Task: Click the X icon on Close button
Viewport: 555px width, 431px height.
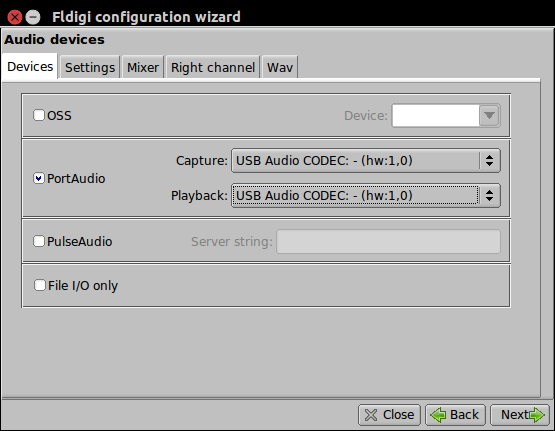Action: point(371,415)
